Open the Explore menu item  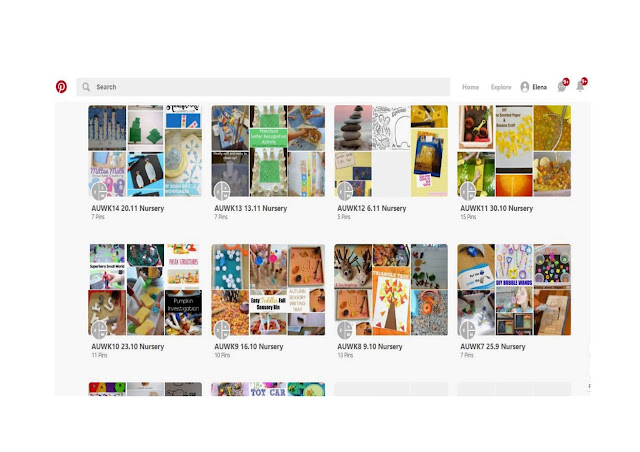pyautogui.click(x=501, y=87)
